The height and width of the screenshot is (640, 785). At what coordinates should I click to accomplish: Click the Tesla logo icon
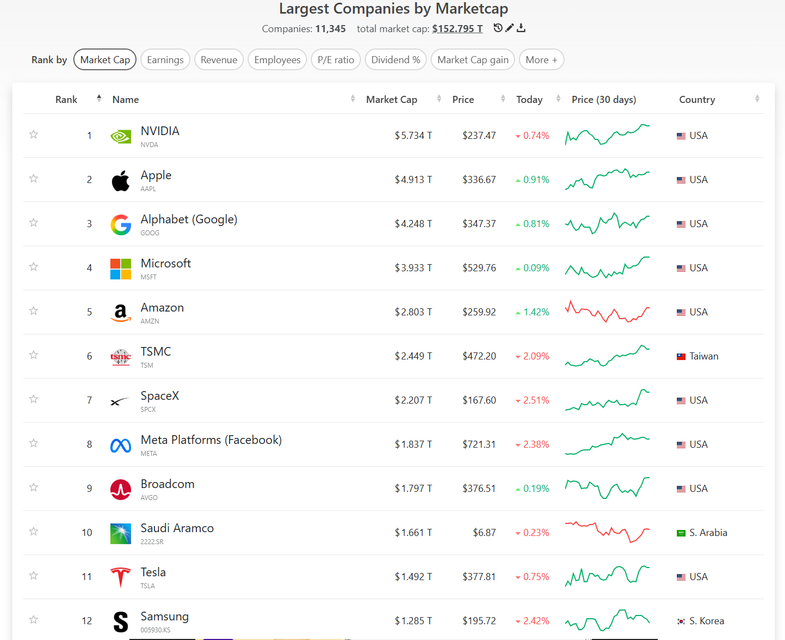coord(121,577)
